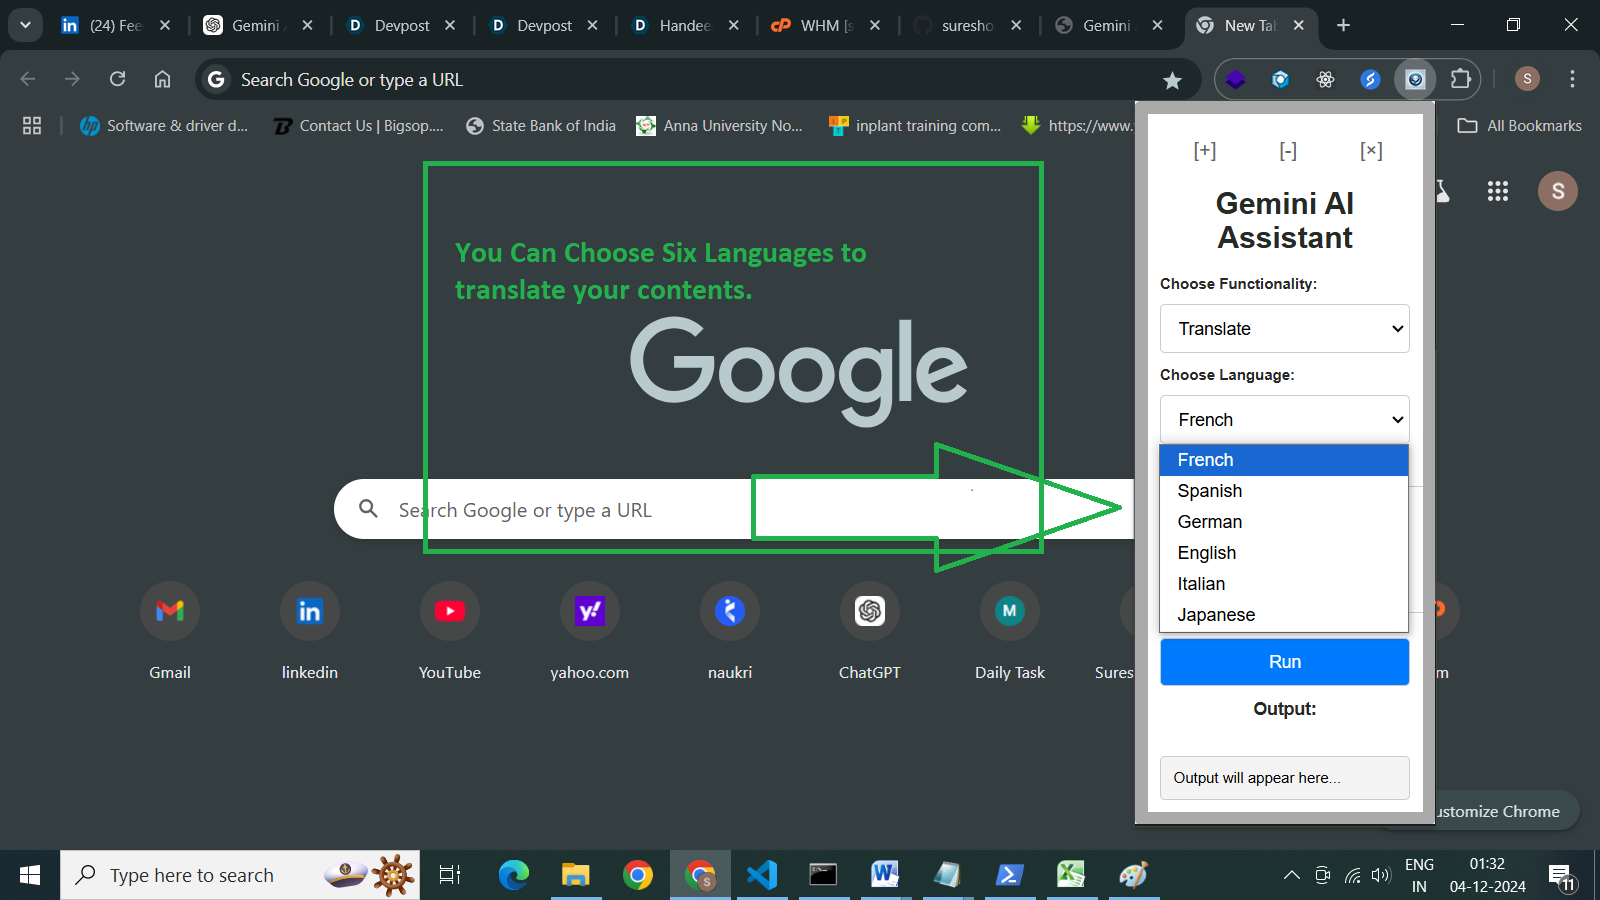This screenshot has width=1600, height=900.
Task: Click the [+] button in Gemini popup
Action: pos(1205,151)
